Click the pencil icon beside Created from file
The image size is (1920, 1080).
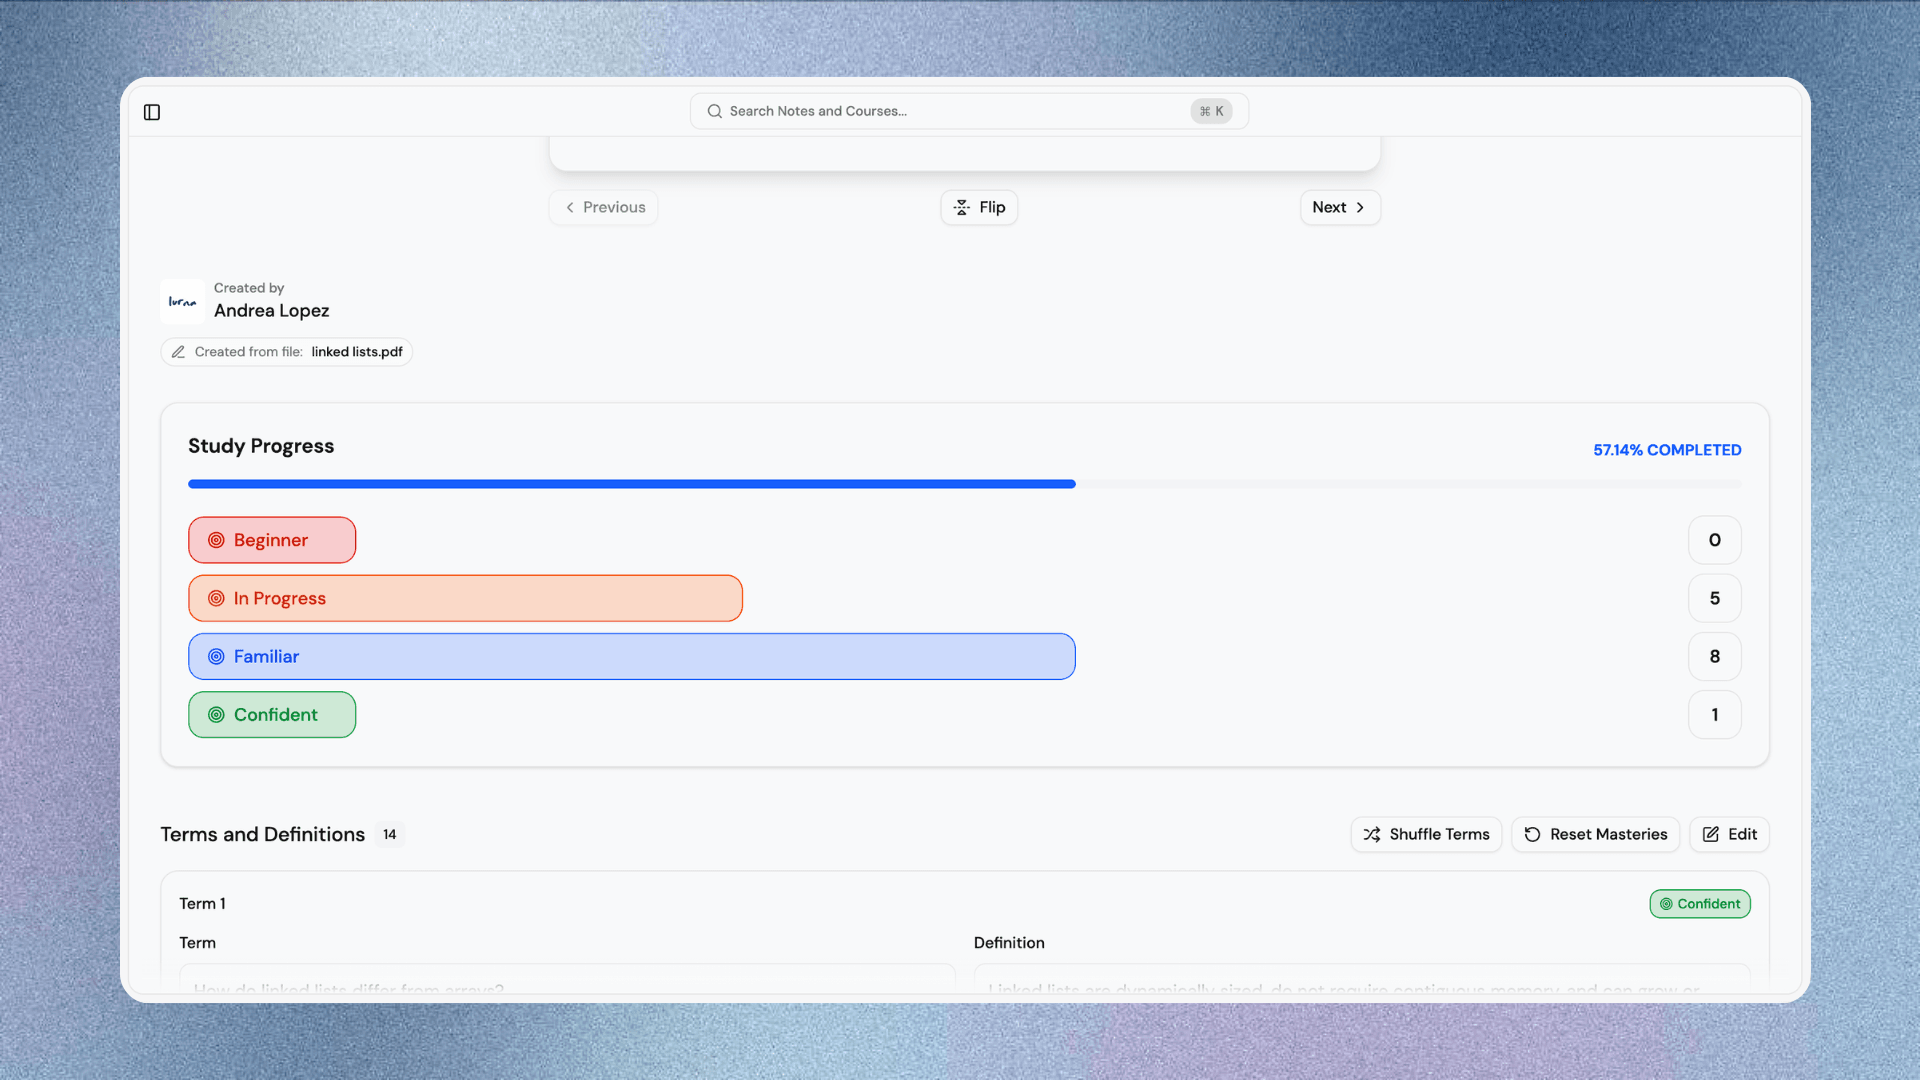(x=178, y=352)
